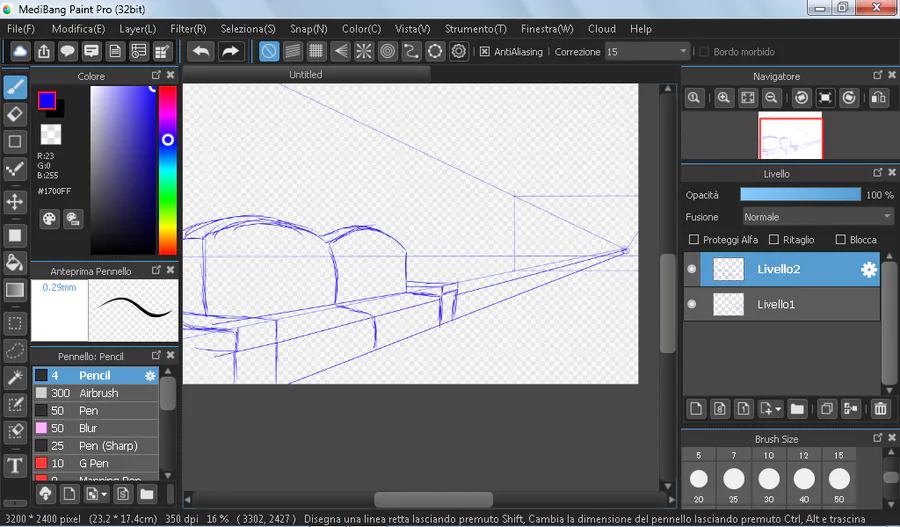Viewport: 900px width, 527px height.
Task: Turn snap off with the circle-slash icon
Action: tap(269, 52)
